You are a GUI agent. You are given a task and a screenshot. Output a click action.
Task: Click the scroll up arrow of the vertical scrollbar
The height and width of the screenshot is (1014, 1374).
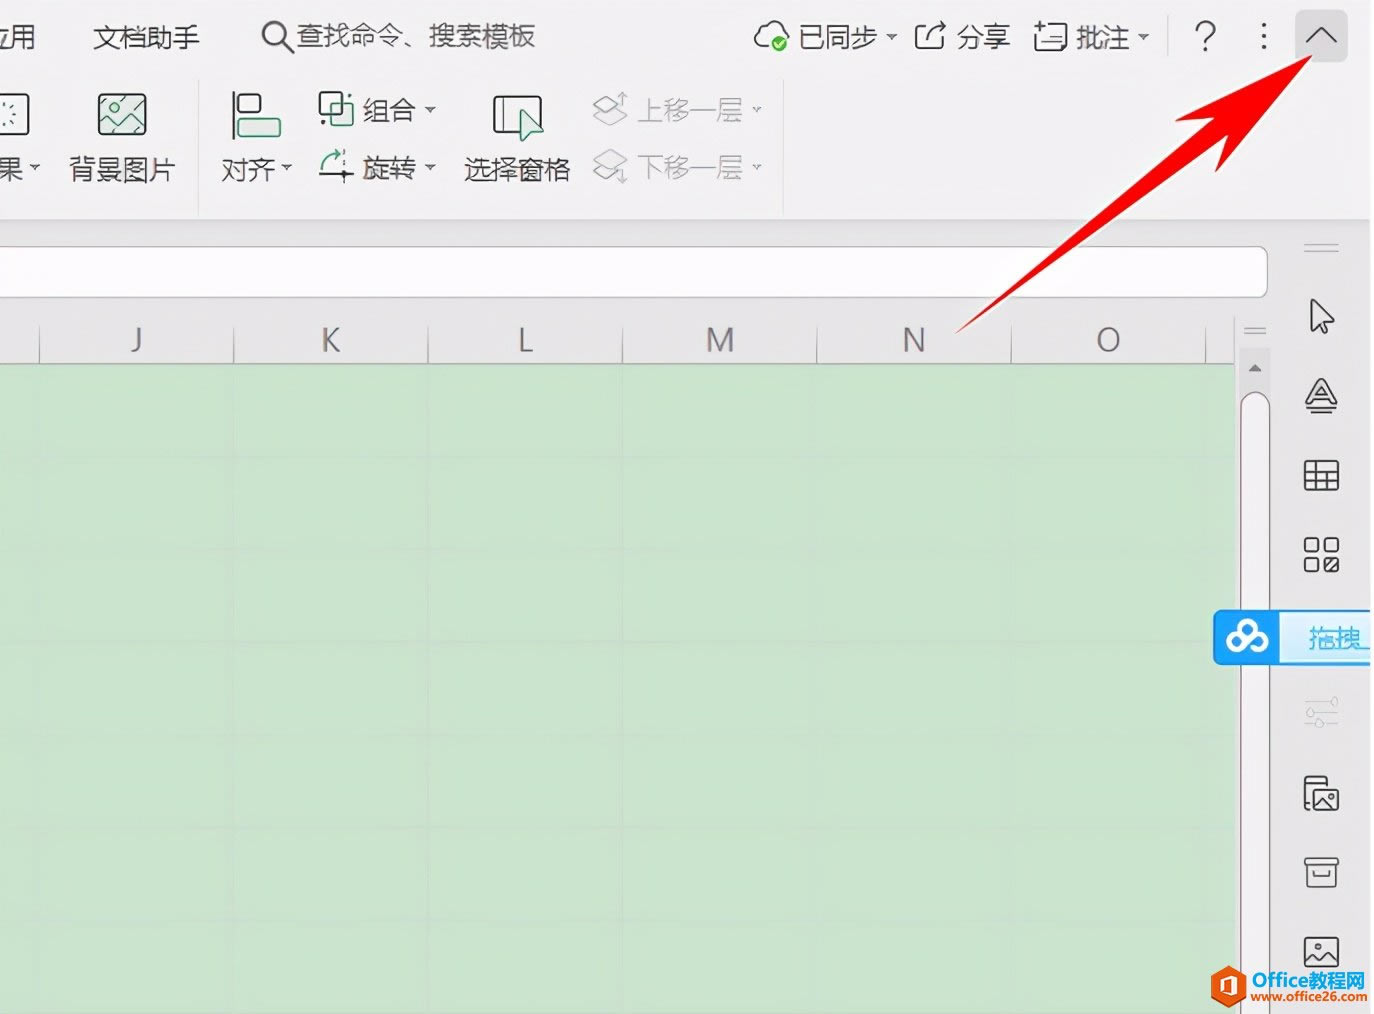pos(1255,369)
